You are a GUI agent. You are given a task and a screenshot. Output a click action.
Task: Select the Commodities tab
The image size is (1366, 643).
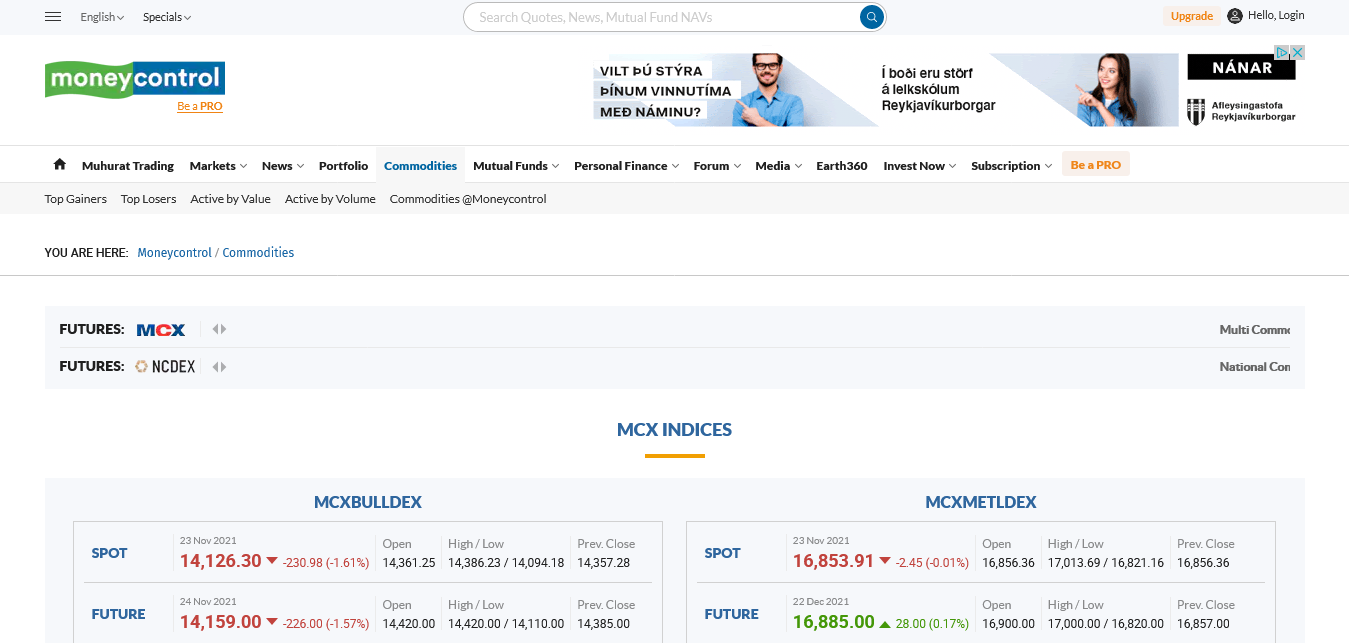[420, 166]
